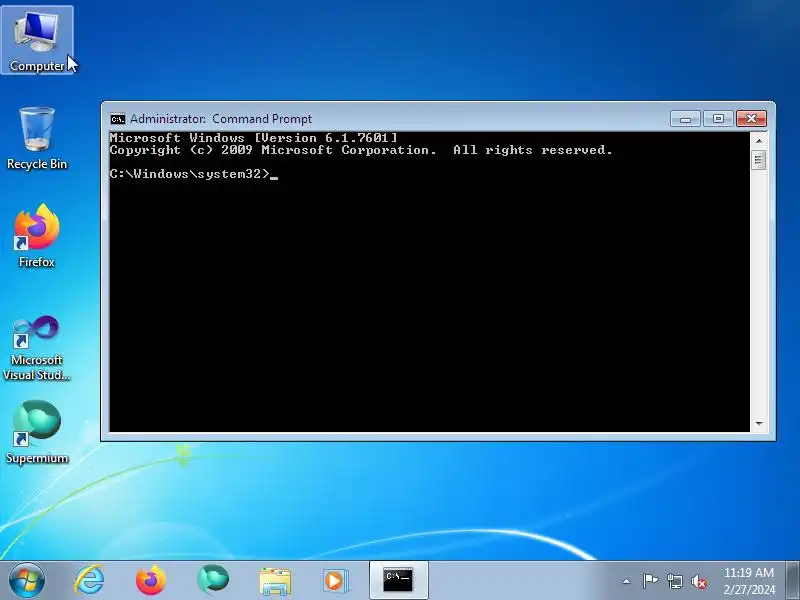Select the Microsoft Visual Studio desktop shortcut
This screenshot has height=600, width=800.
click(x=37, y=348)
